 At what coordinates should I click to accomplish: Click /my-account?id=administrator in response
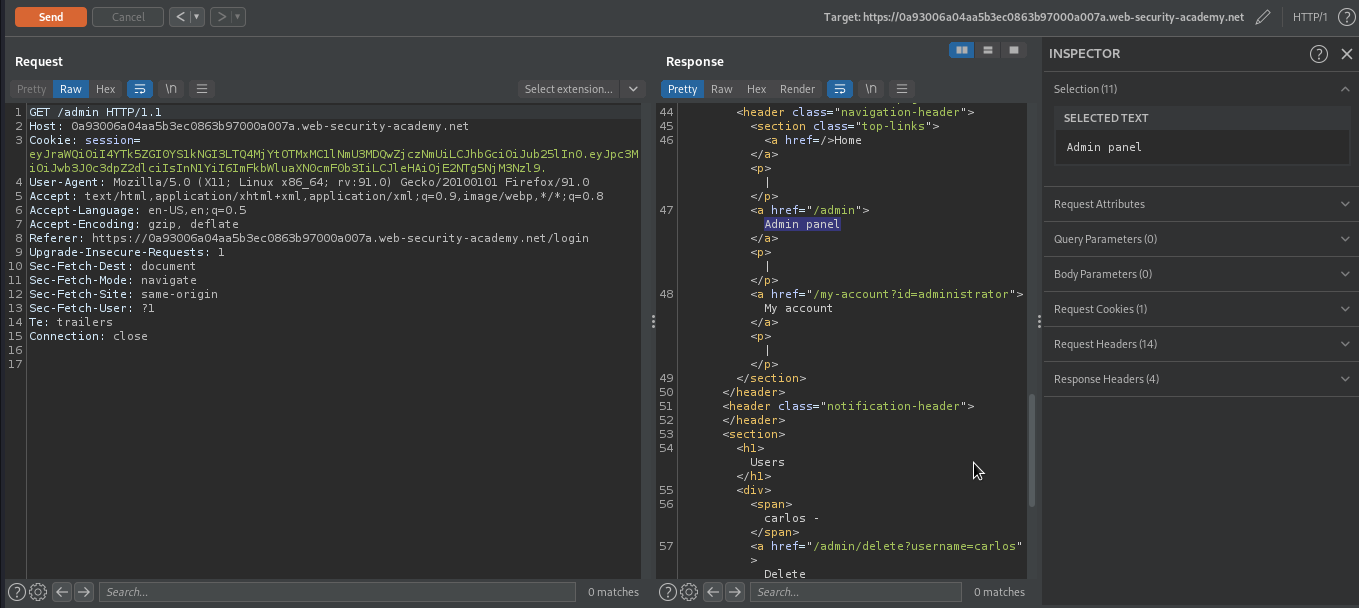click(x=911, y=294)
